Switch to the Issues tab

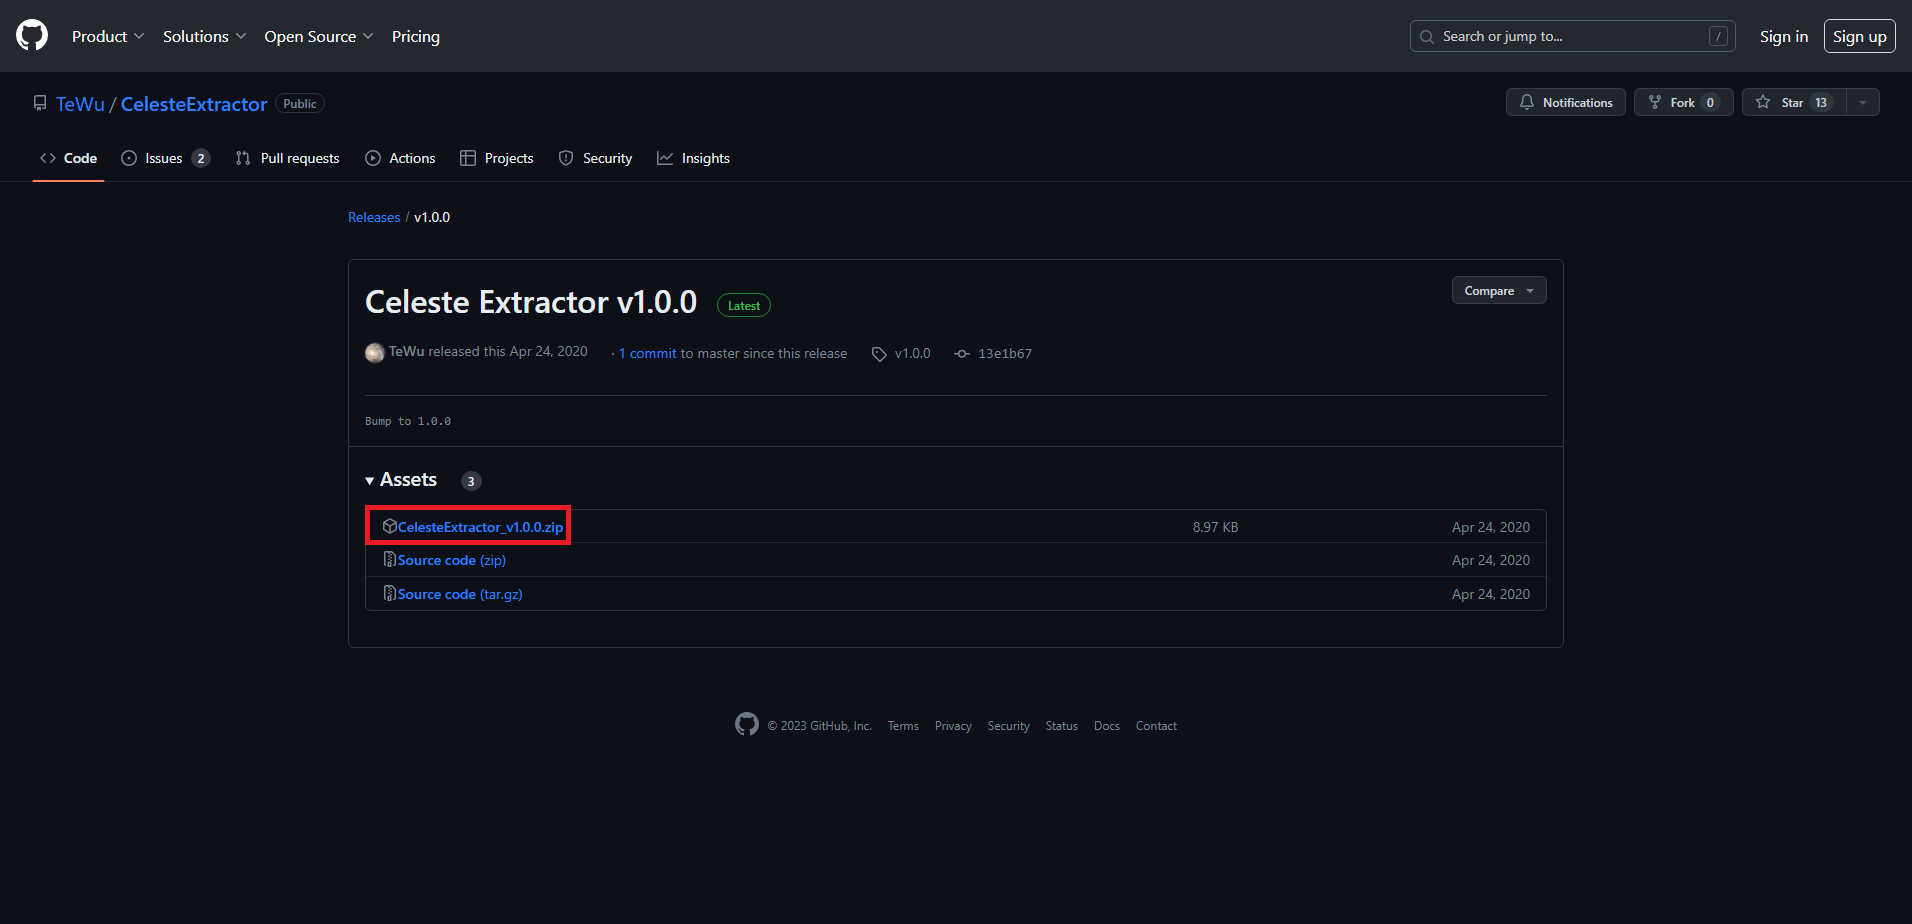click(x=165, y=158)
